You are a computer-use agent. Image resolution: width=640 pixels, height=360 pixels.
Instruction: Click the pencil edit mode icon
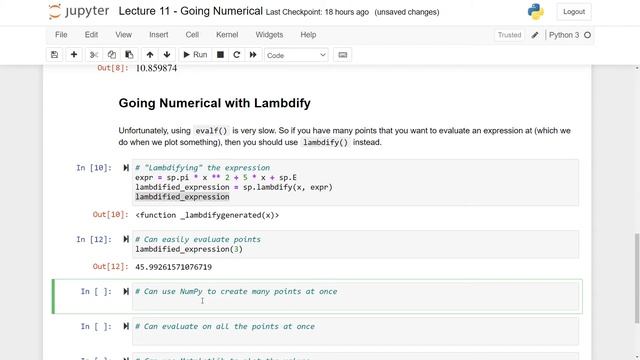point(535,35)
